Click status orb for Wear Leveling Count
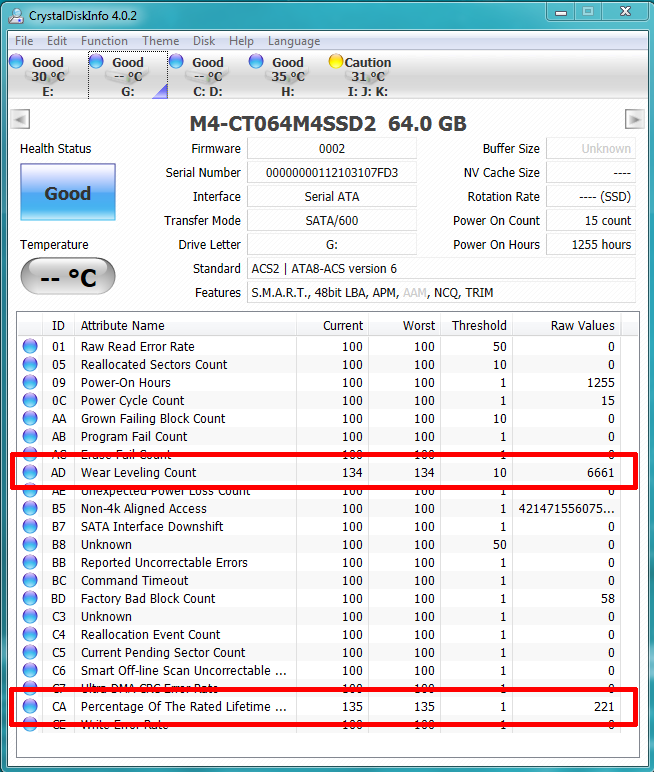 [30, 472]
